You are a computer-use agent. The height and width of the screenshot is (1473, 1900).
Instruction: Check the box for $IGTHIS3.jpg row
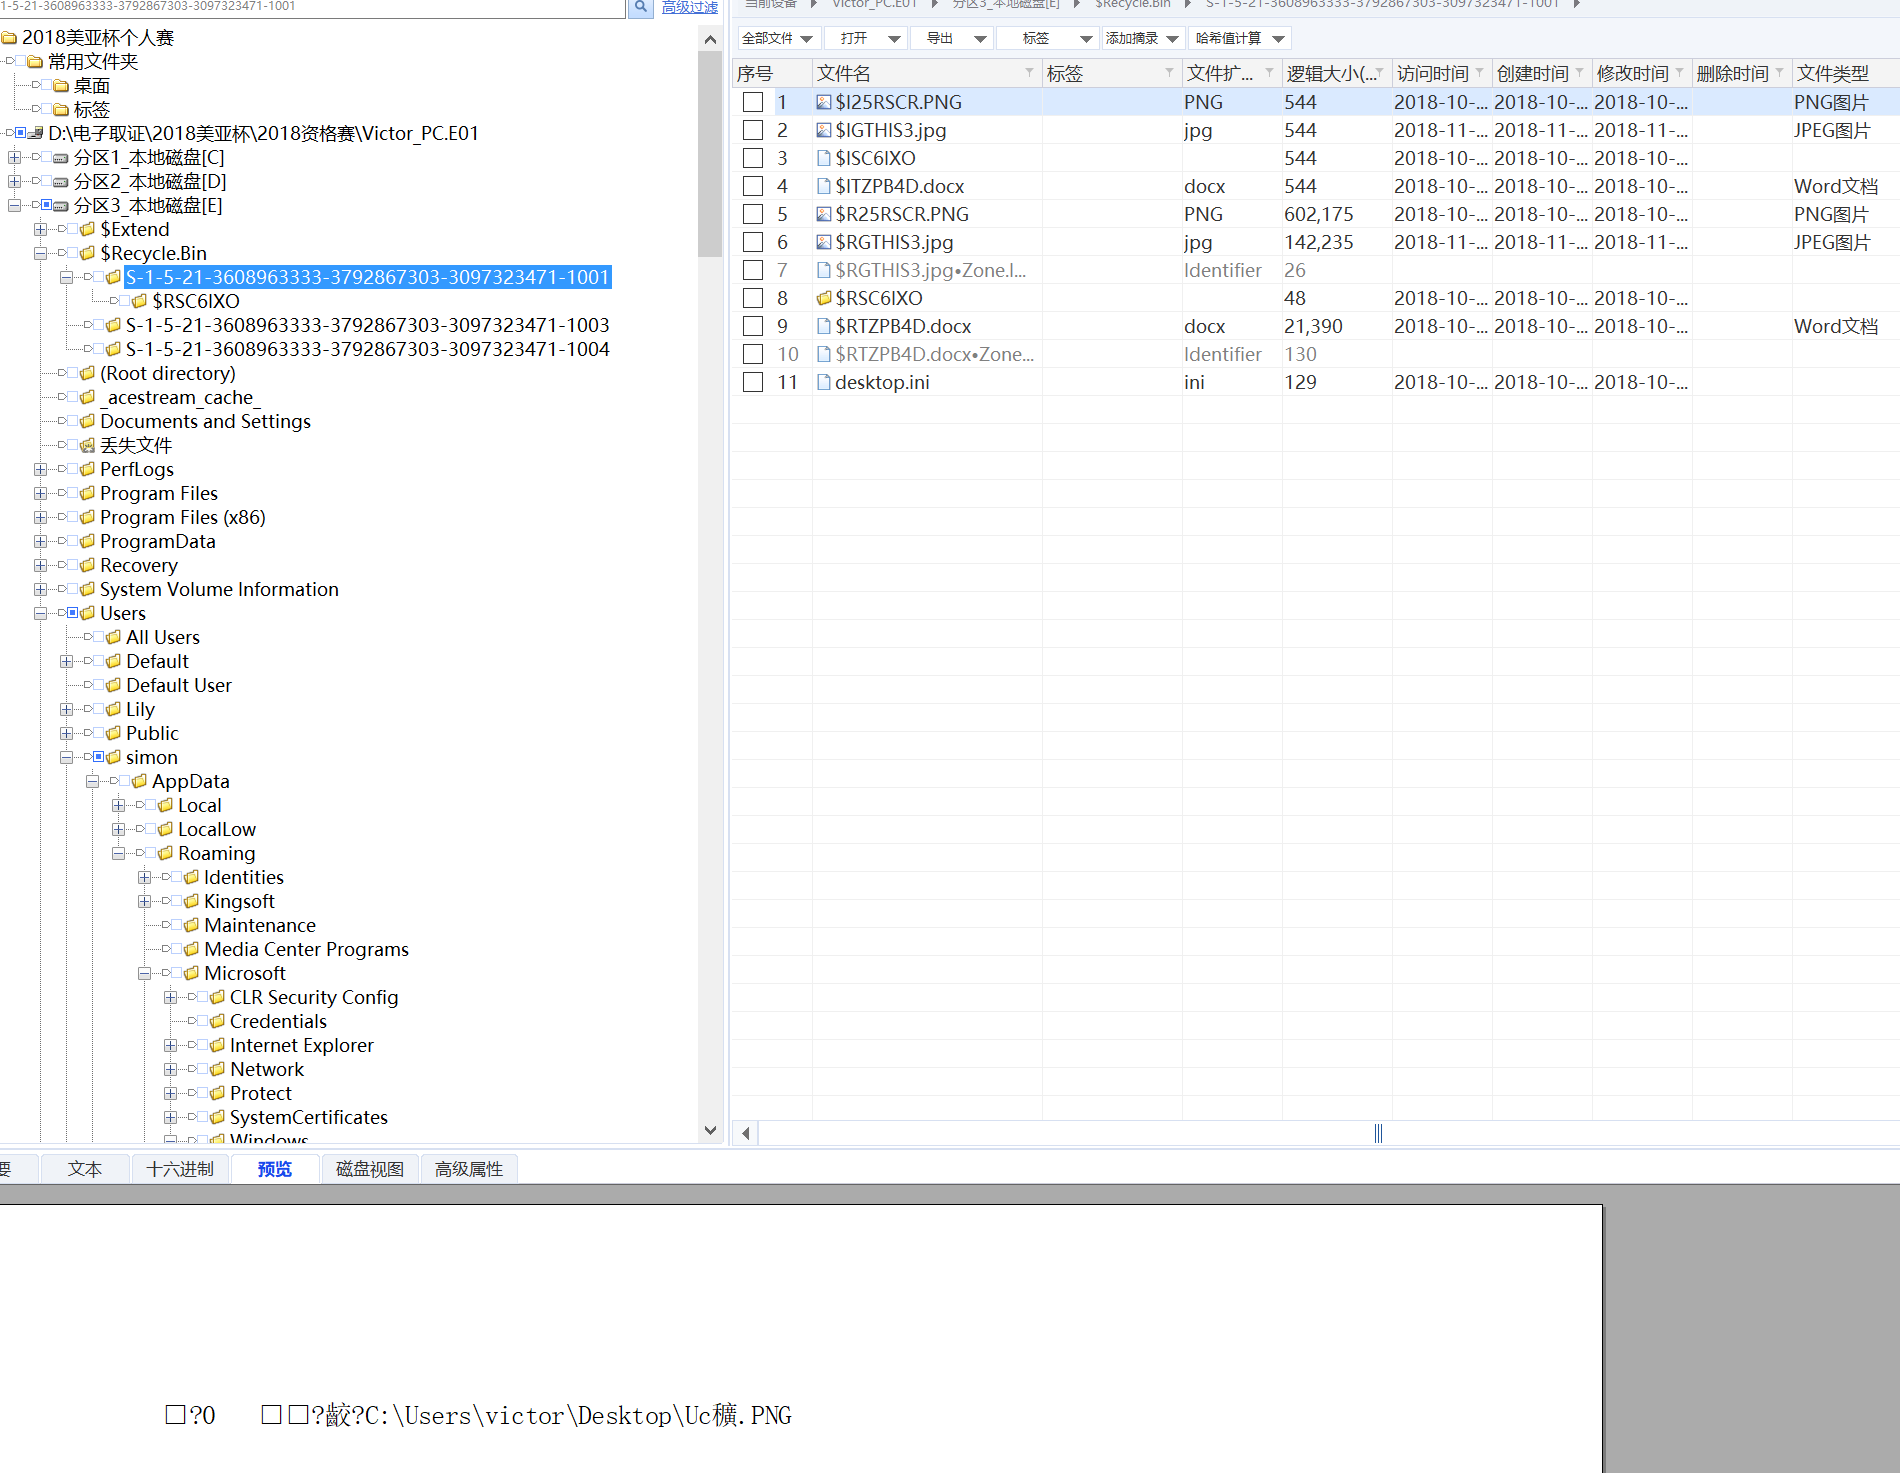(753, 130)
